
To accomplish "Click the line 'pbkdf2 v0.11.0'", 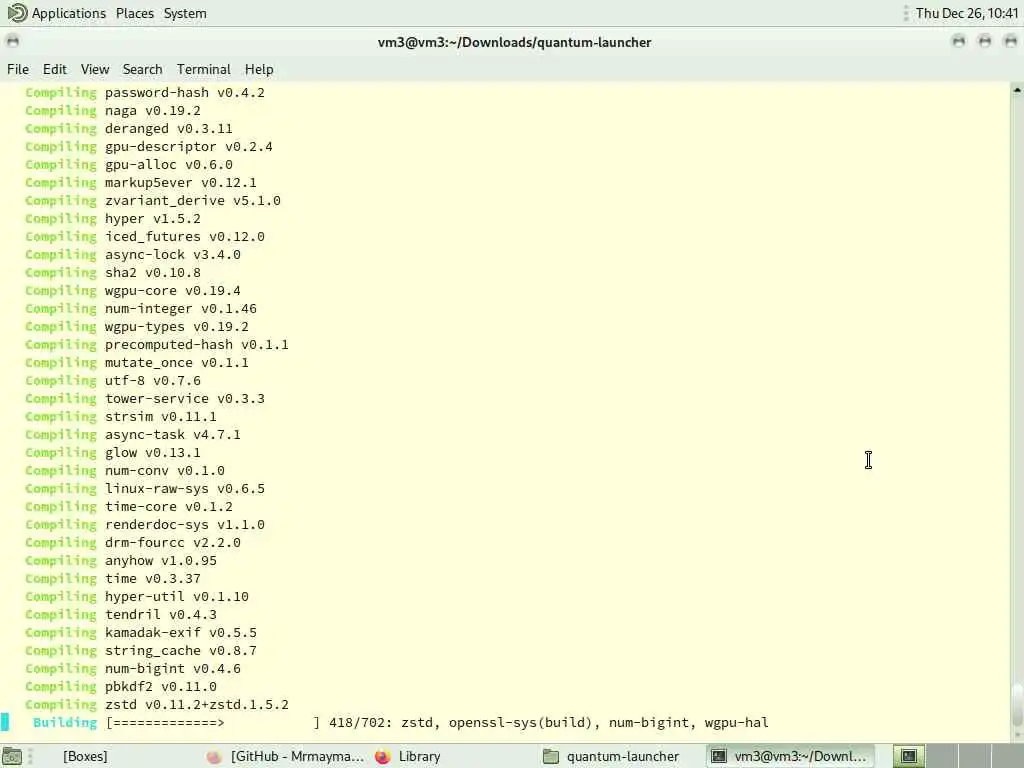I will point(161,686).
